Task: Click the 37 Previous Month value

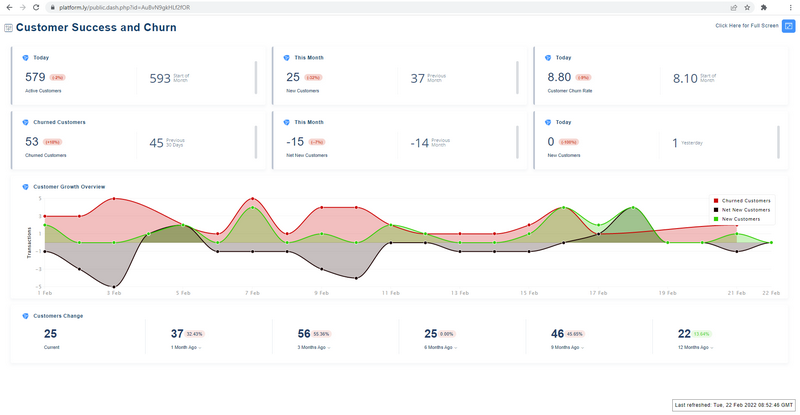Action: [417, 78]
